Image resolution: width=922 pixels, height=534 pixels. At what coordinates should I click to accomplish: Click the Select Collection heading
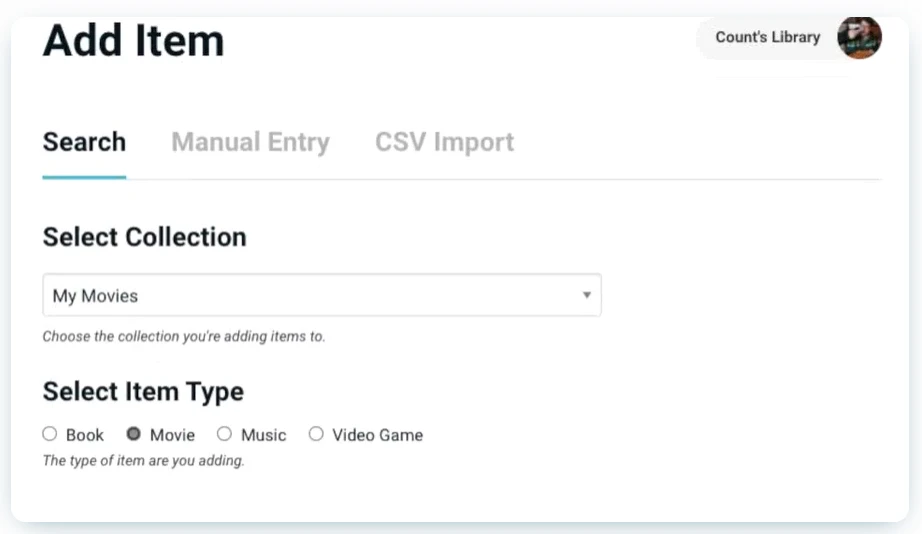[144, 237]
